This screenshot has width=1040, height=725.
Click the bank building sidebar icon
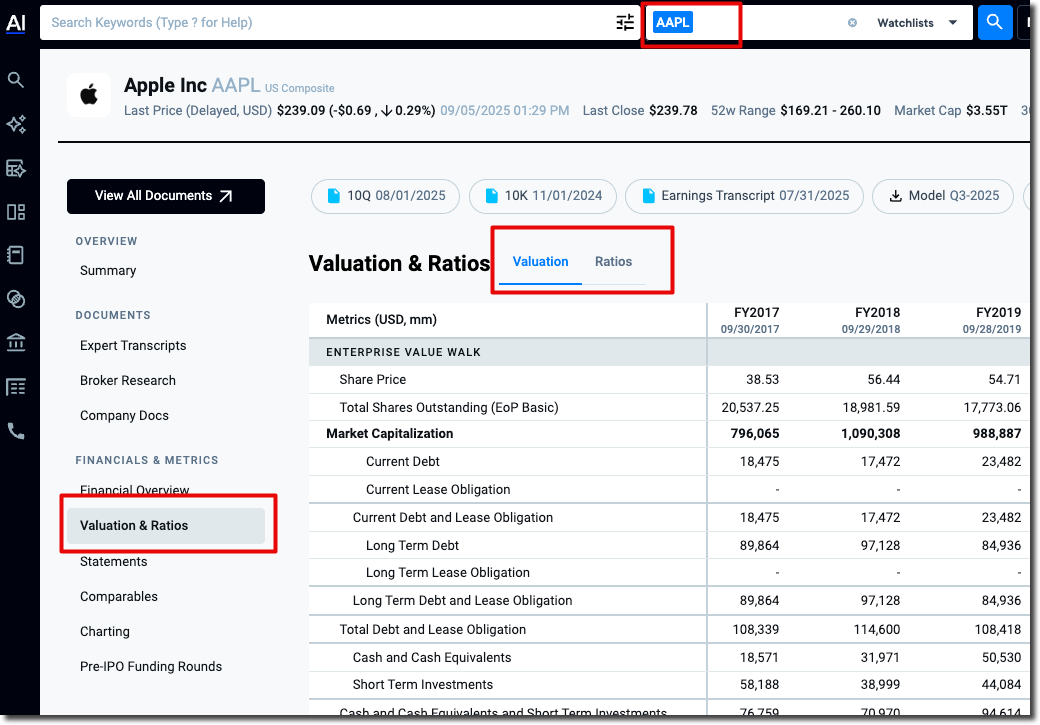(16, 343)
